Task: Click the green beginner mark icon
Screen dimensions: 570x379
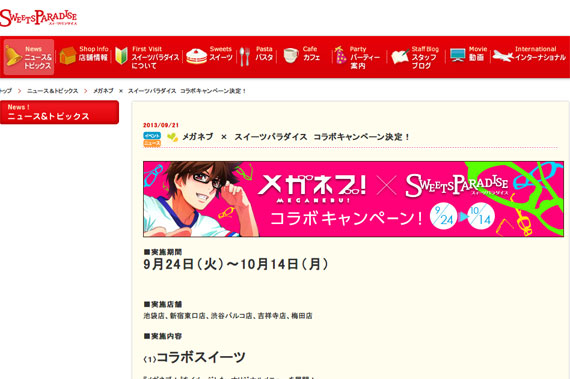Action: point(121,56)
